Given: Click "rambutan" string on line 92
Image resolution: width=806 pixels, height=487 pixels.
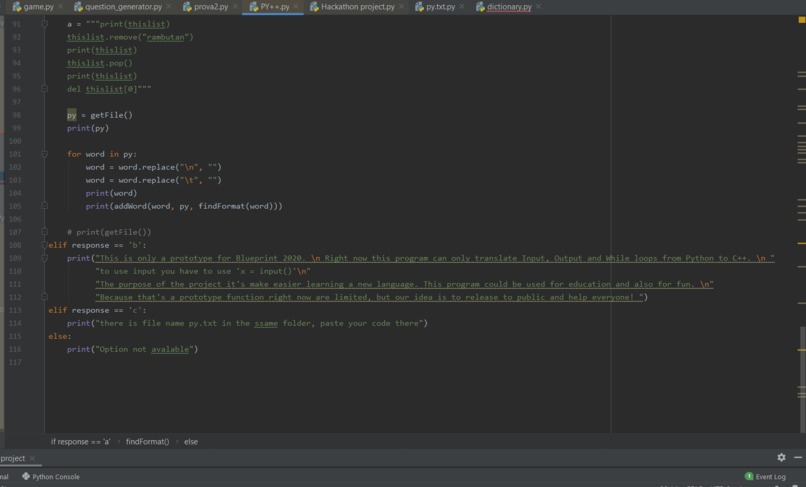Looking at the screenshot, I should (165, 37).
